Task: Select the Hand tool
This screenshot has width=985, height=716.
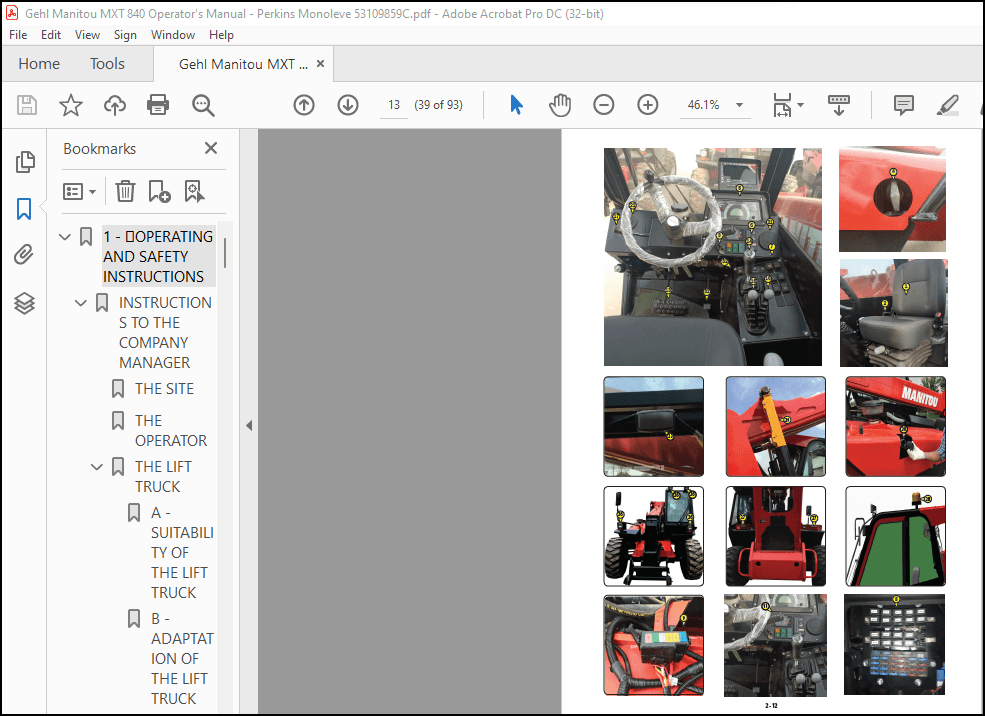Action: click(x=560, y=104)
